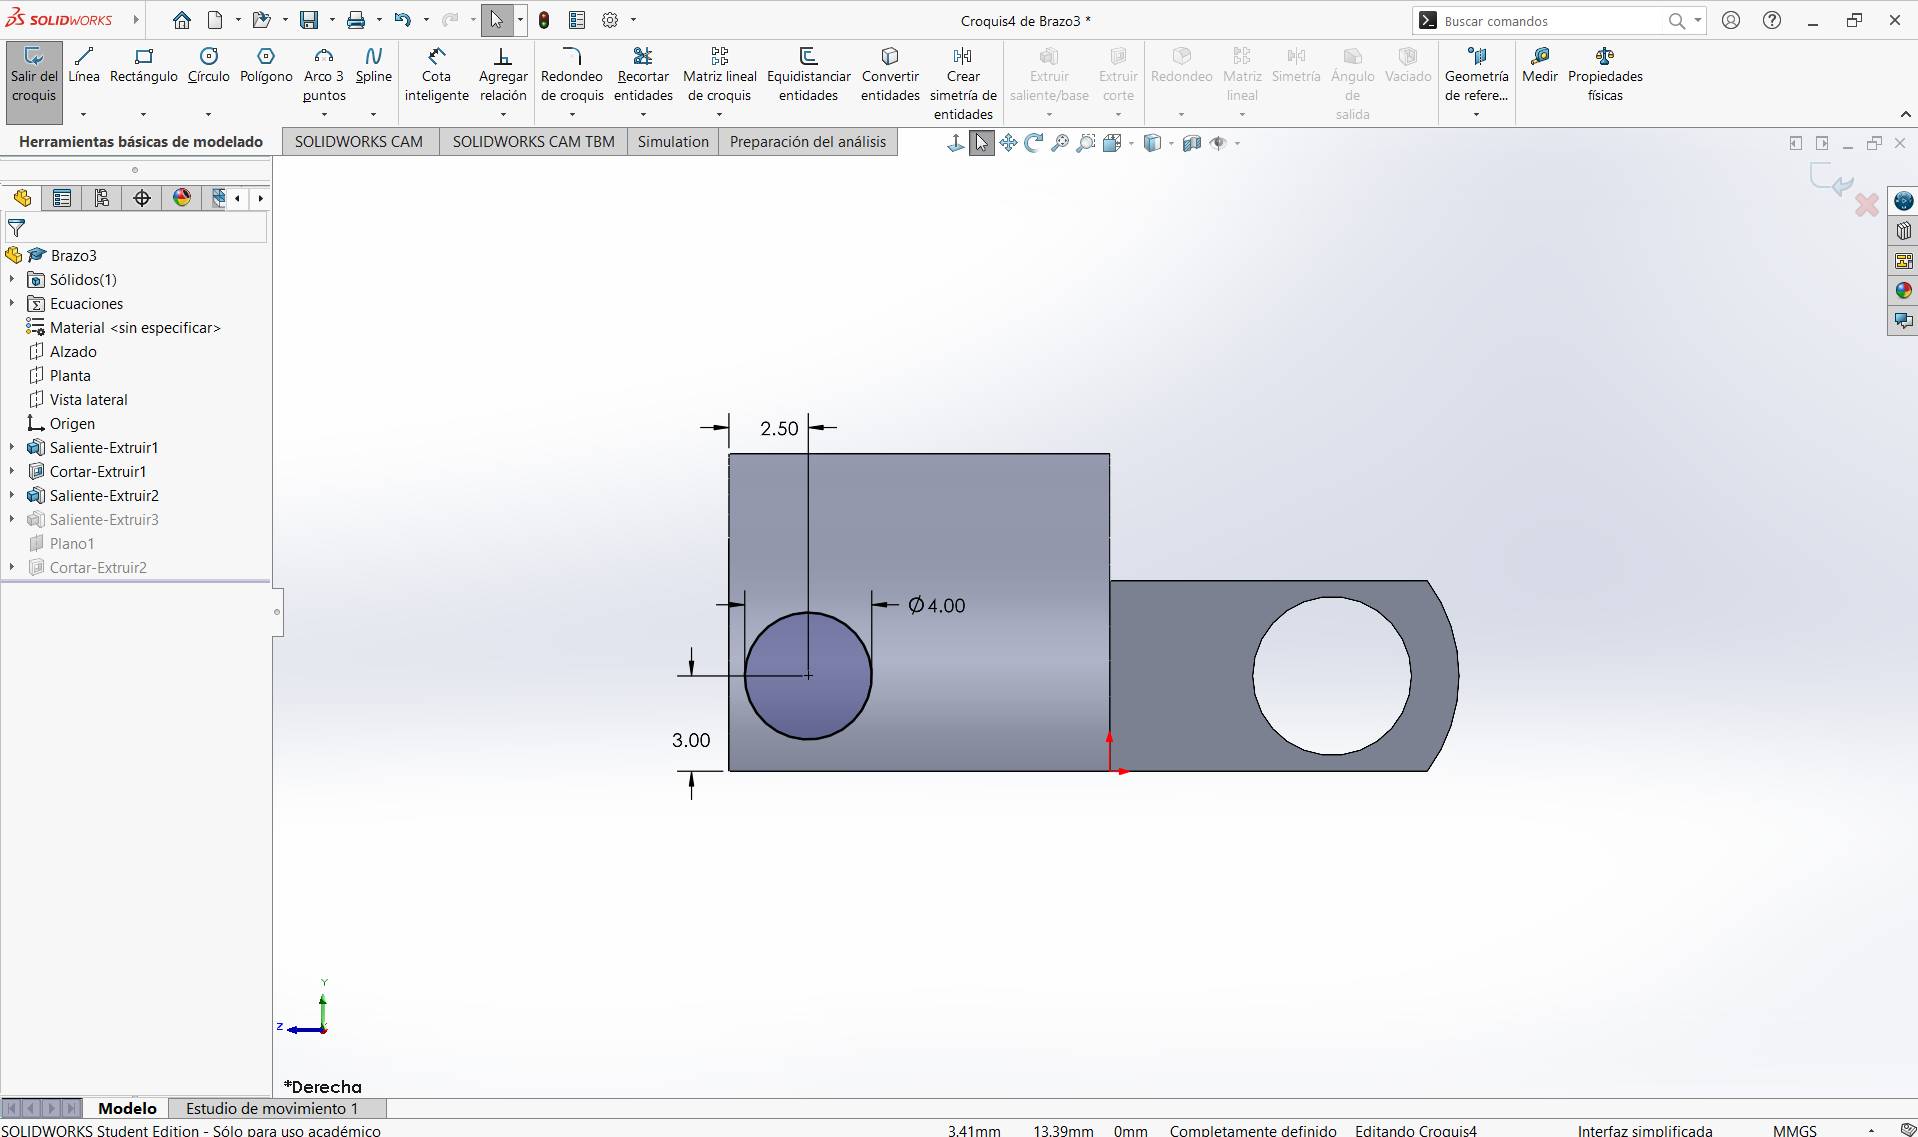Open the DimXpertManager crosshair tab

[x=142, y=198]
